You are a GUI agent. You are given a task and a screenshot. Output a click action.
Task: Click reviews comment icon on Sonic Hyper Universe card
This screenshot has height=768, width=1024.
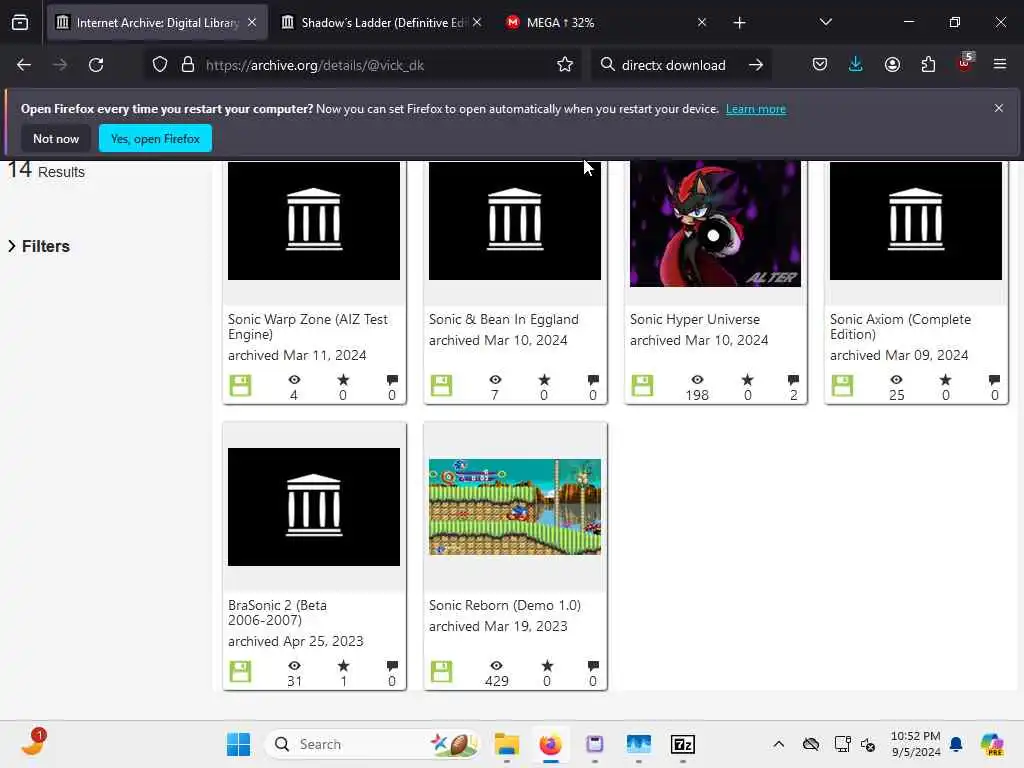click(793, 380)
